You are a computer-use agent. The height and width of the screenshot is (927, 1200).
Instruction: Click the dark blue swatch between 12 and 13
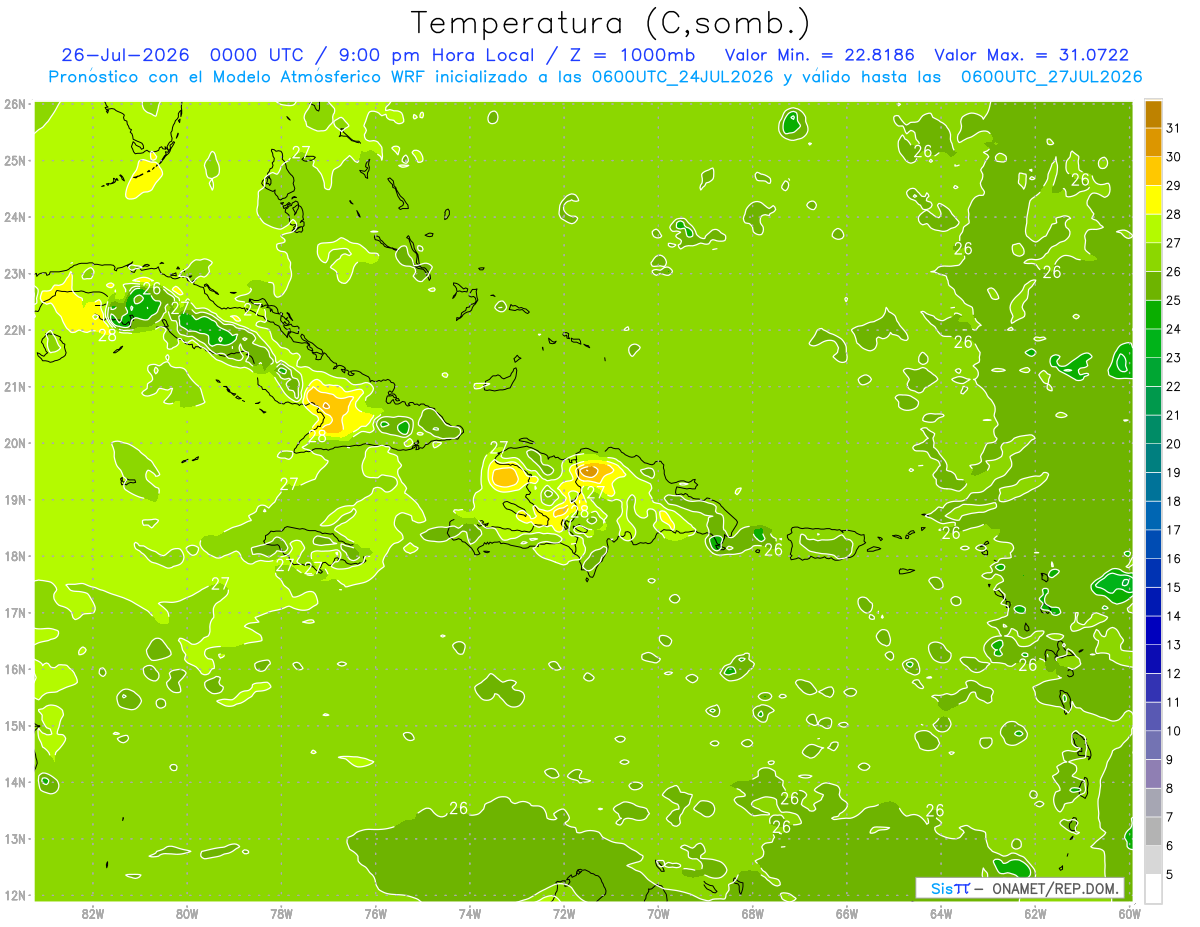pos(1153,658)
